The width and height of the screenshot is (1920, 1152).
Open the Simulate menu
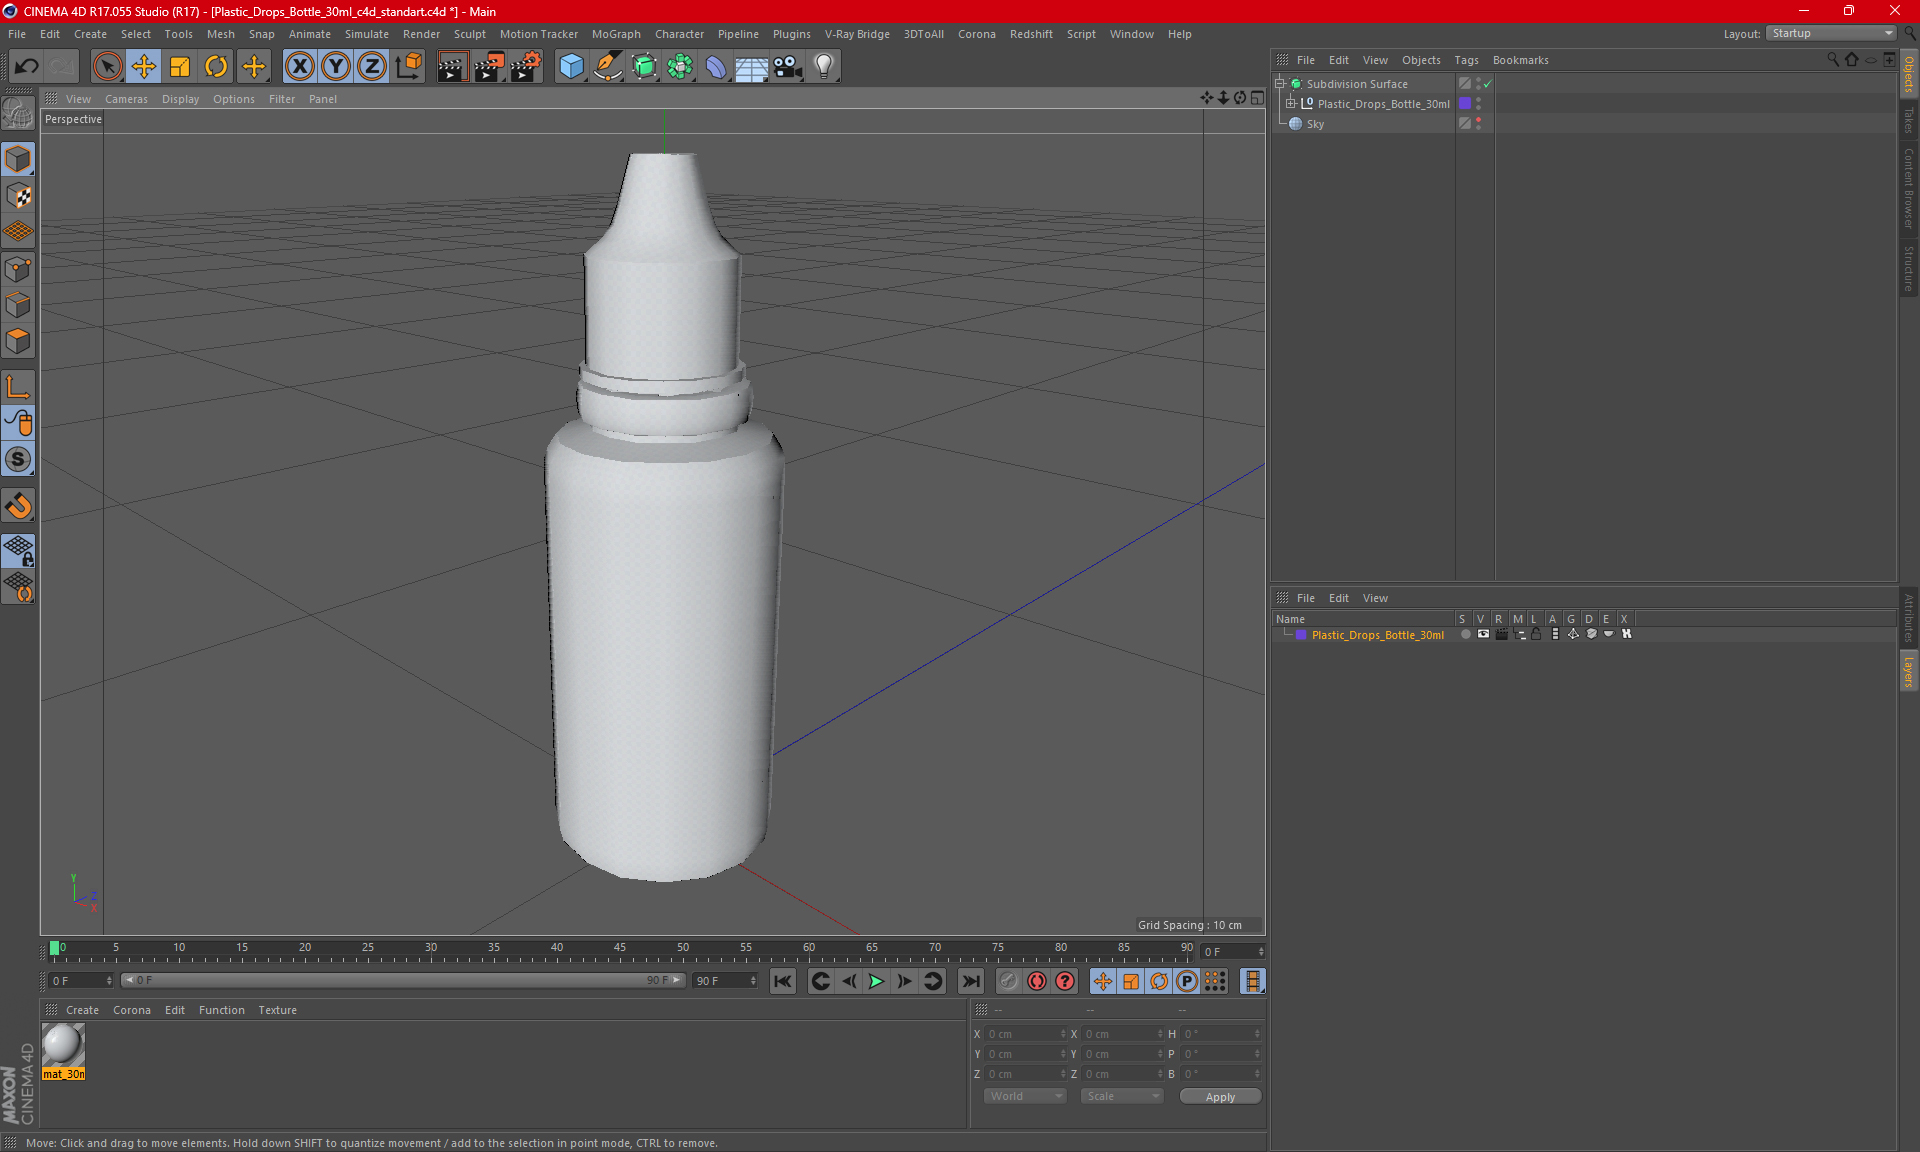367,34
